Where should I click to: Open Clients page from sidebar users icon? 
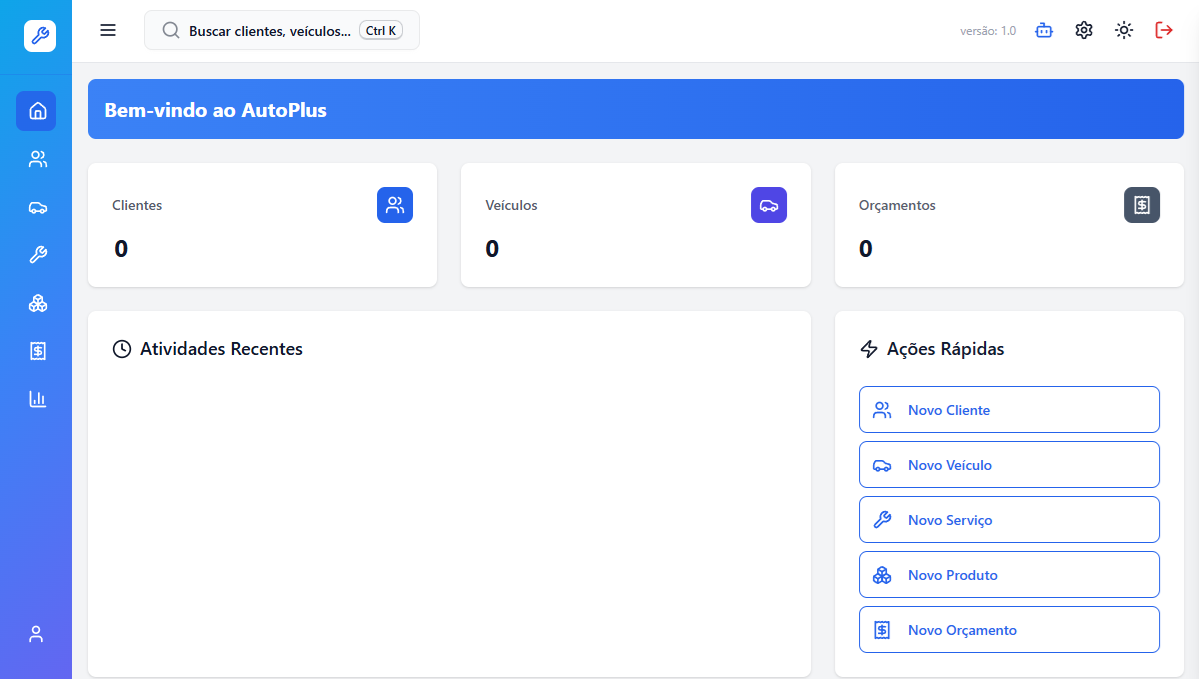tap(38, 159)
